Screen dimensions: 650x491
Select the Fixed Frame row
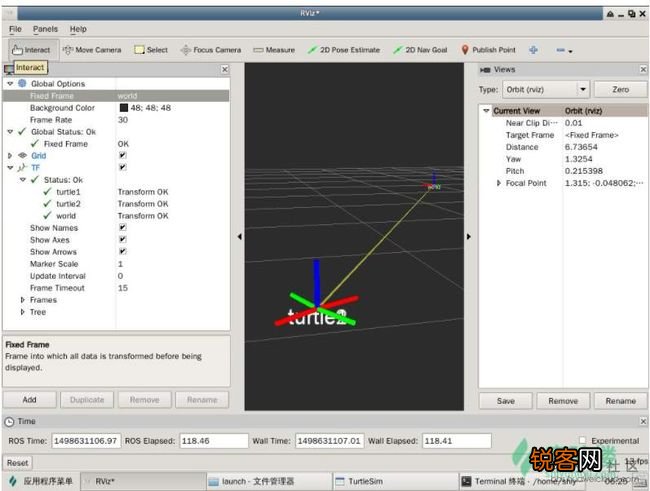point(116,96)
